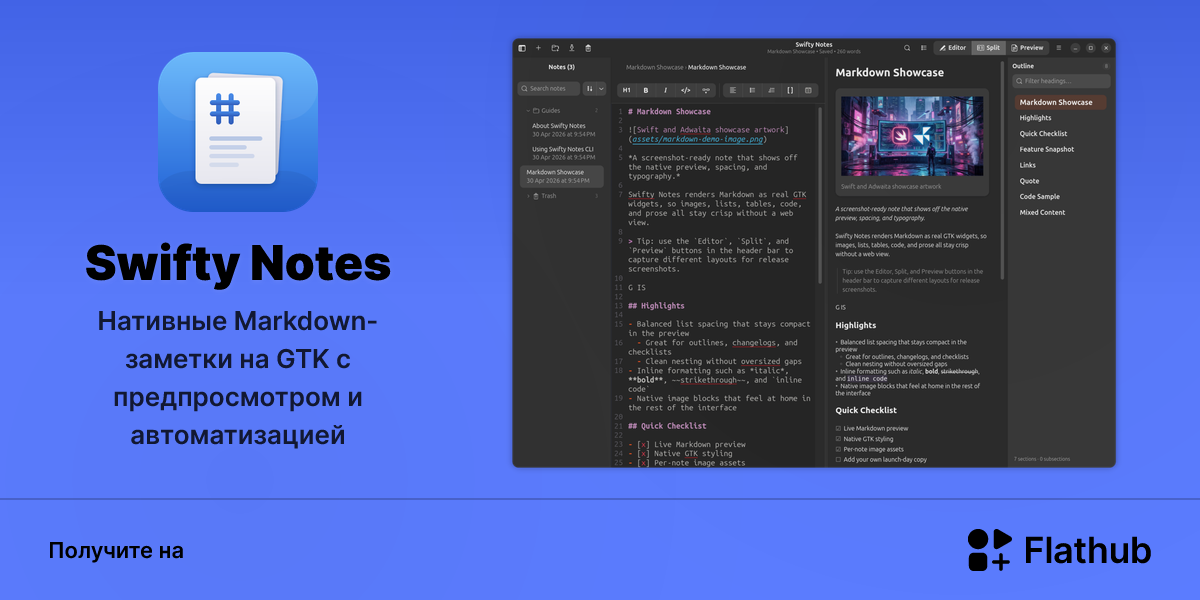Select the Markdown Showcase note in list
This screenshot has width=1200, height=600.
click(x=562, y=176)
